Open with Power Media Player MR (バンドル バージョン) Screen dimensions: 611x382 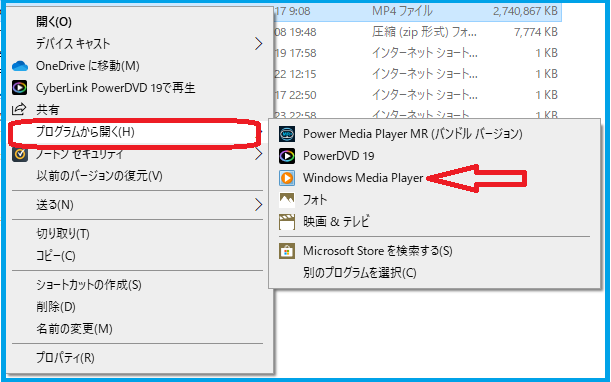[x=413, y=134]
